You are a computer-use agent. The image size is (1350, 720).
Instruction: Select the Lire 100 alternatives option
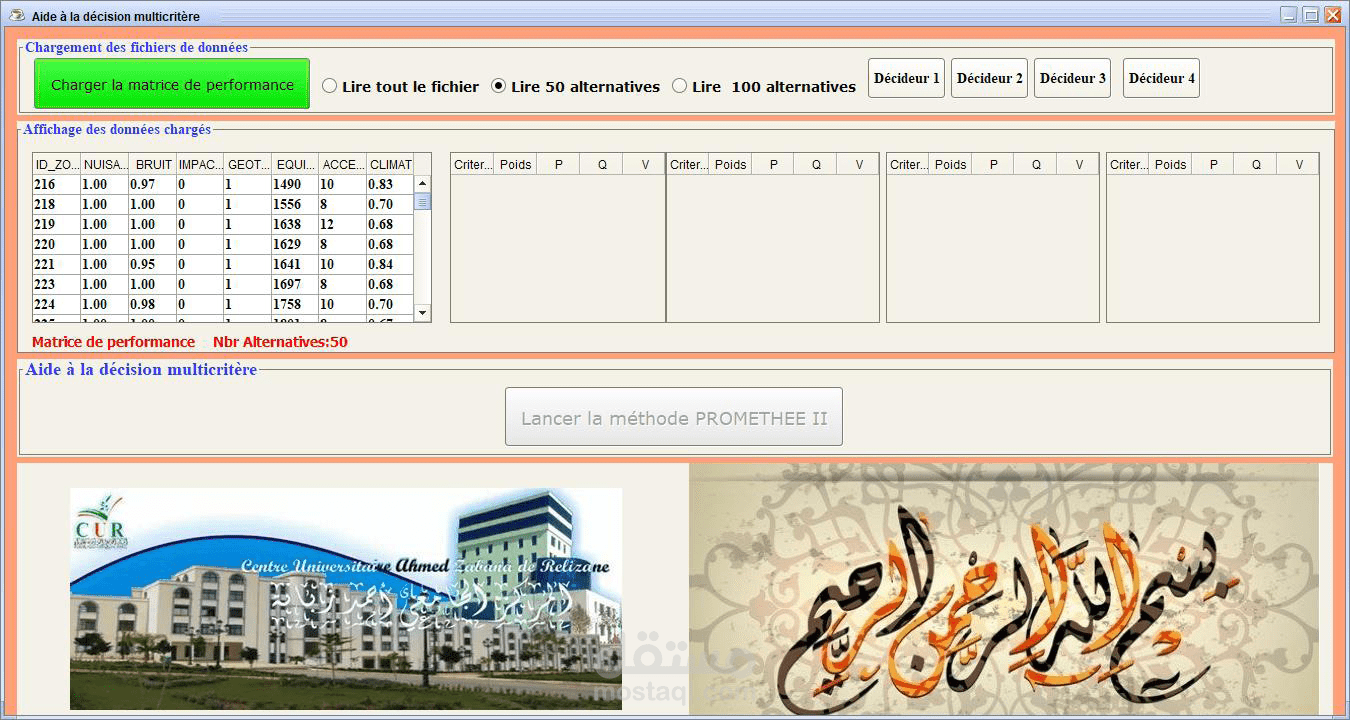pyautogui.click(x=764, y=87)
